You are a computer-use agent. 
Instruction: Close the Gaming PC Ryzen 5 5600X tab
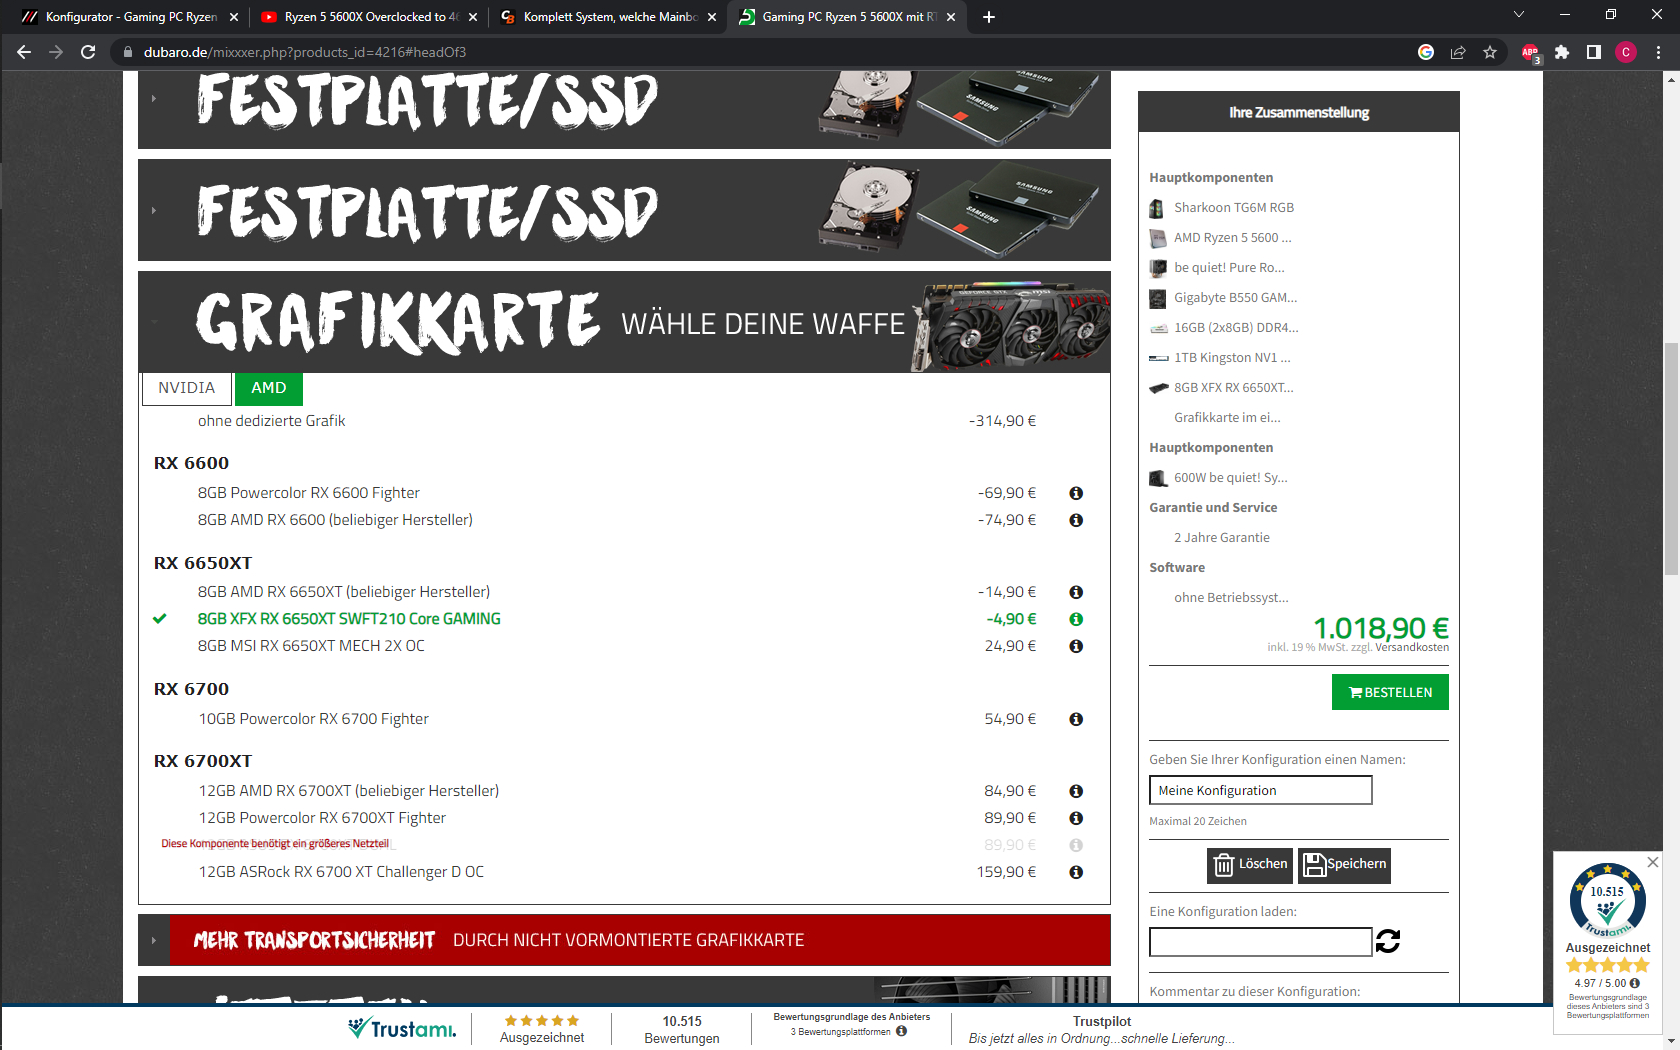point(951,17)
